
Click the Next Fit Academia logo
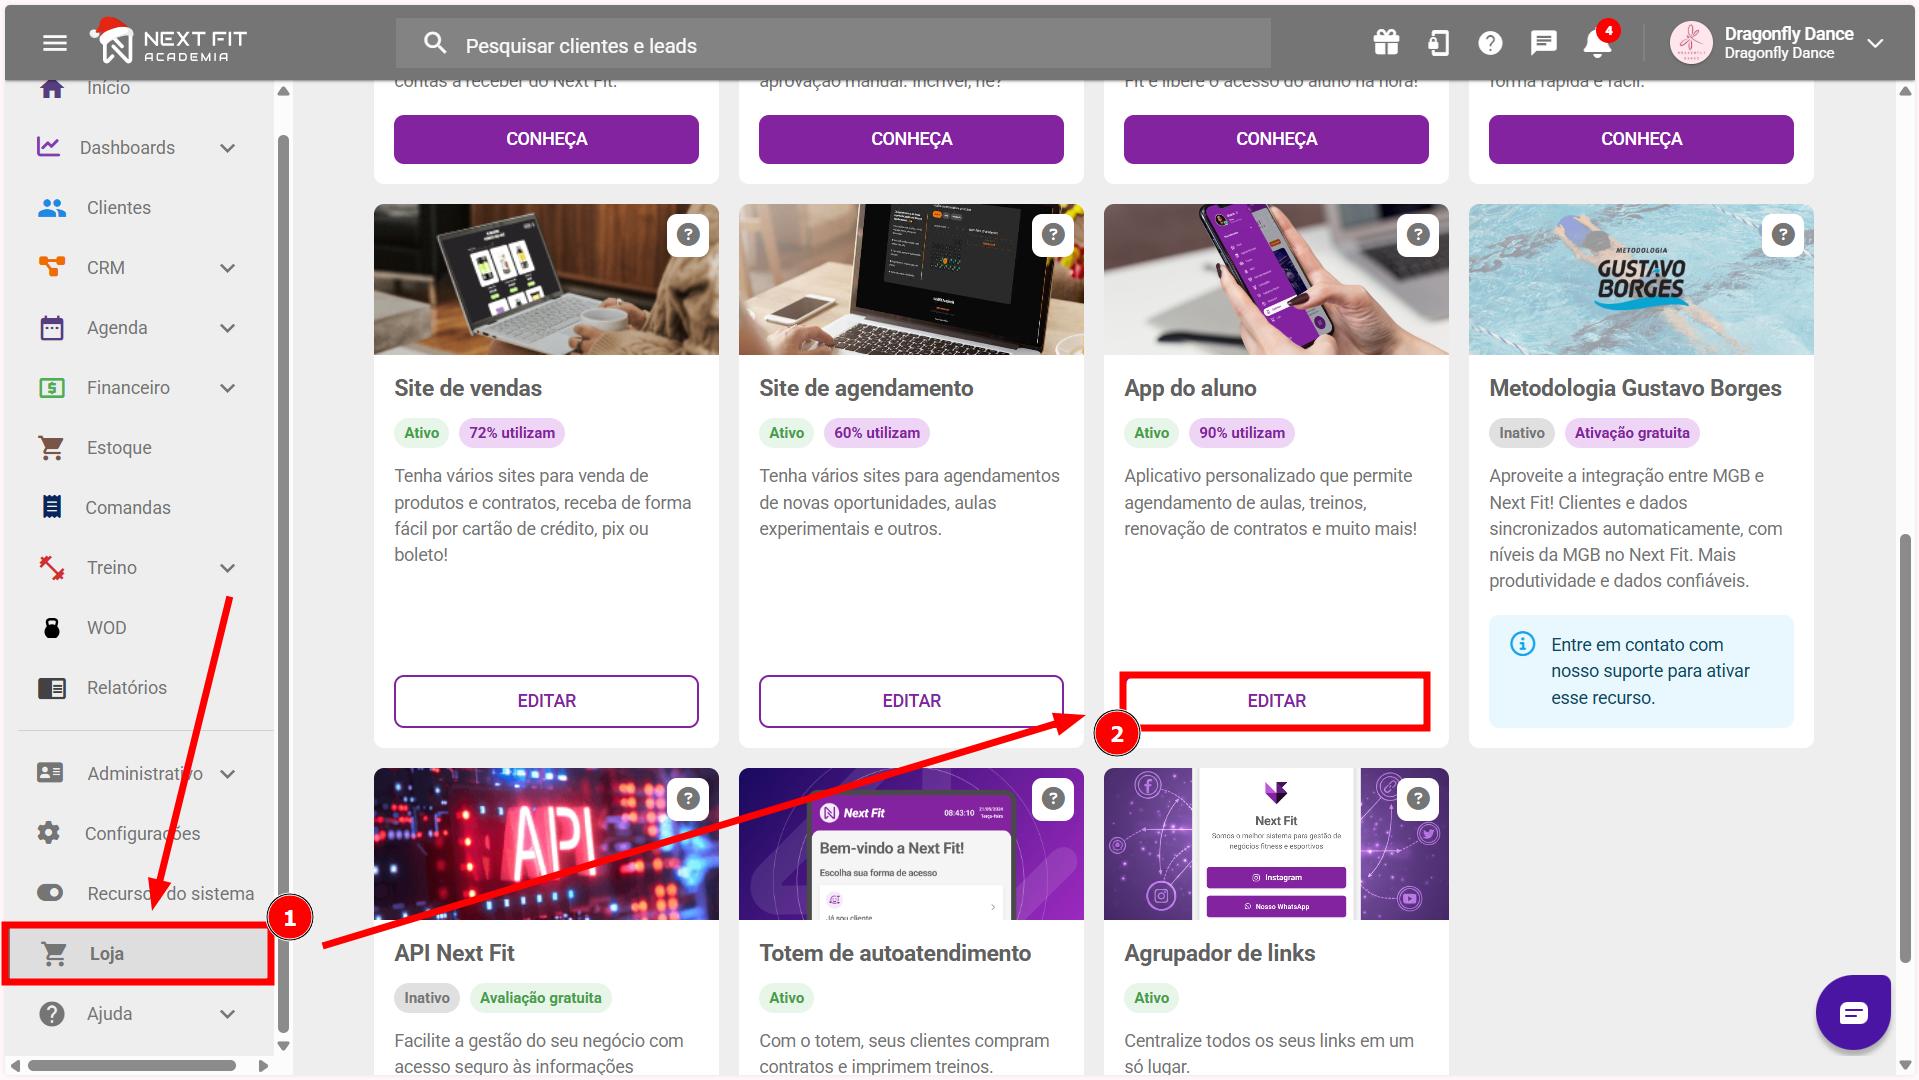(168, 43)
